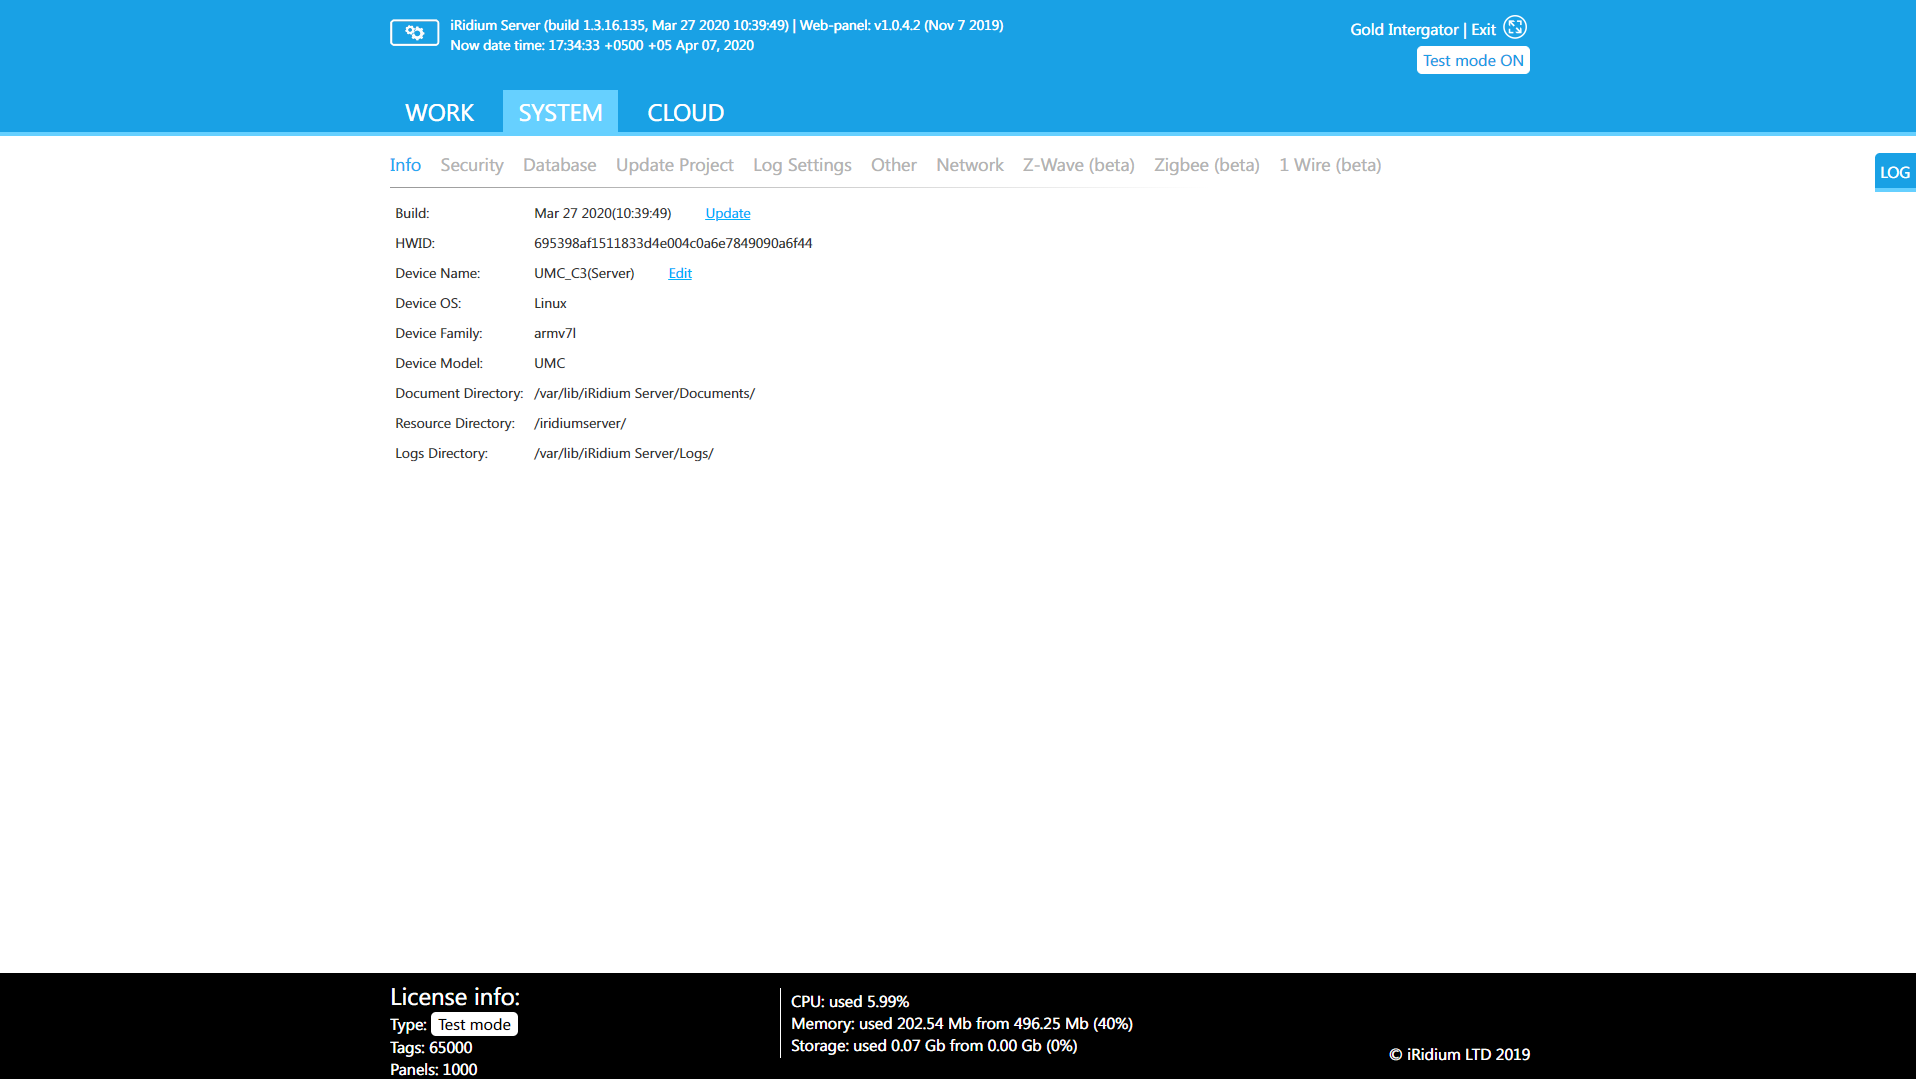Click the Exit icon in the header
The image size is (1916, 1079).
(1515, 28)
